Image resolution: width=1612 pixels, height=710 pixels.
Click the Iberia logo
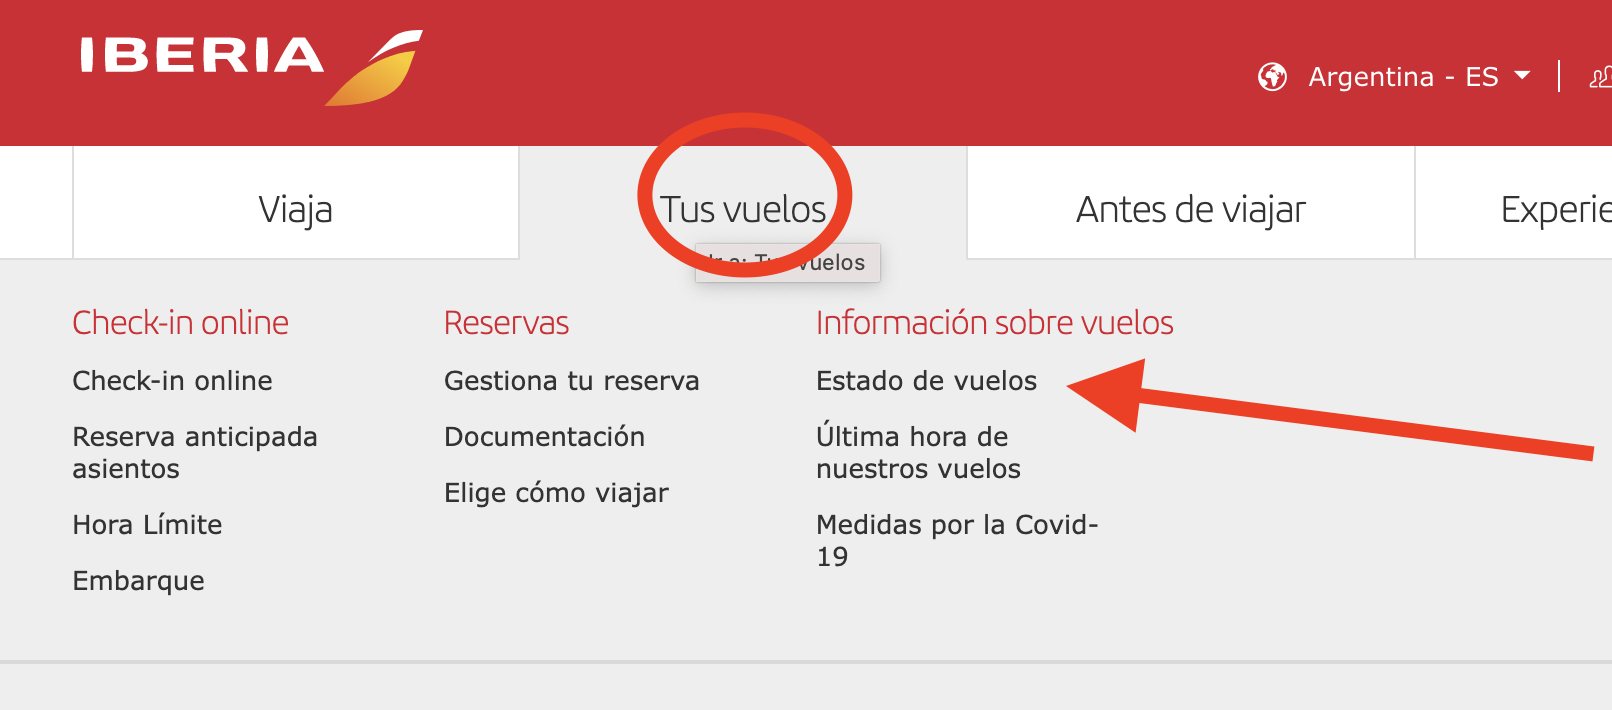251,67
